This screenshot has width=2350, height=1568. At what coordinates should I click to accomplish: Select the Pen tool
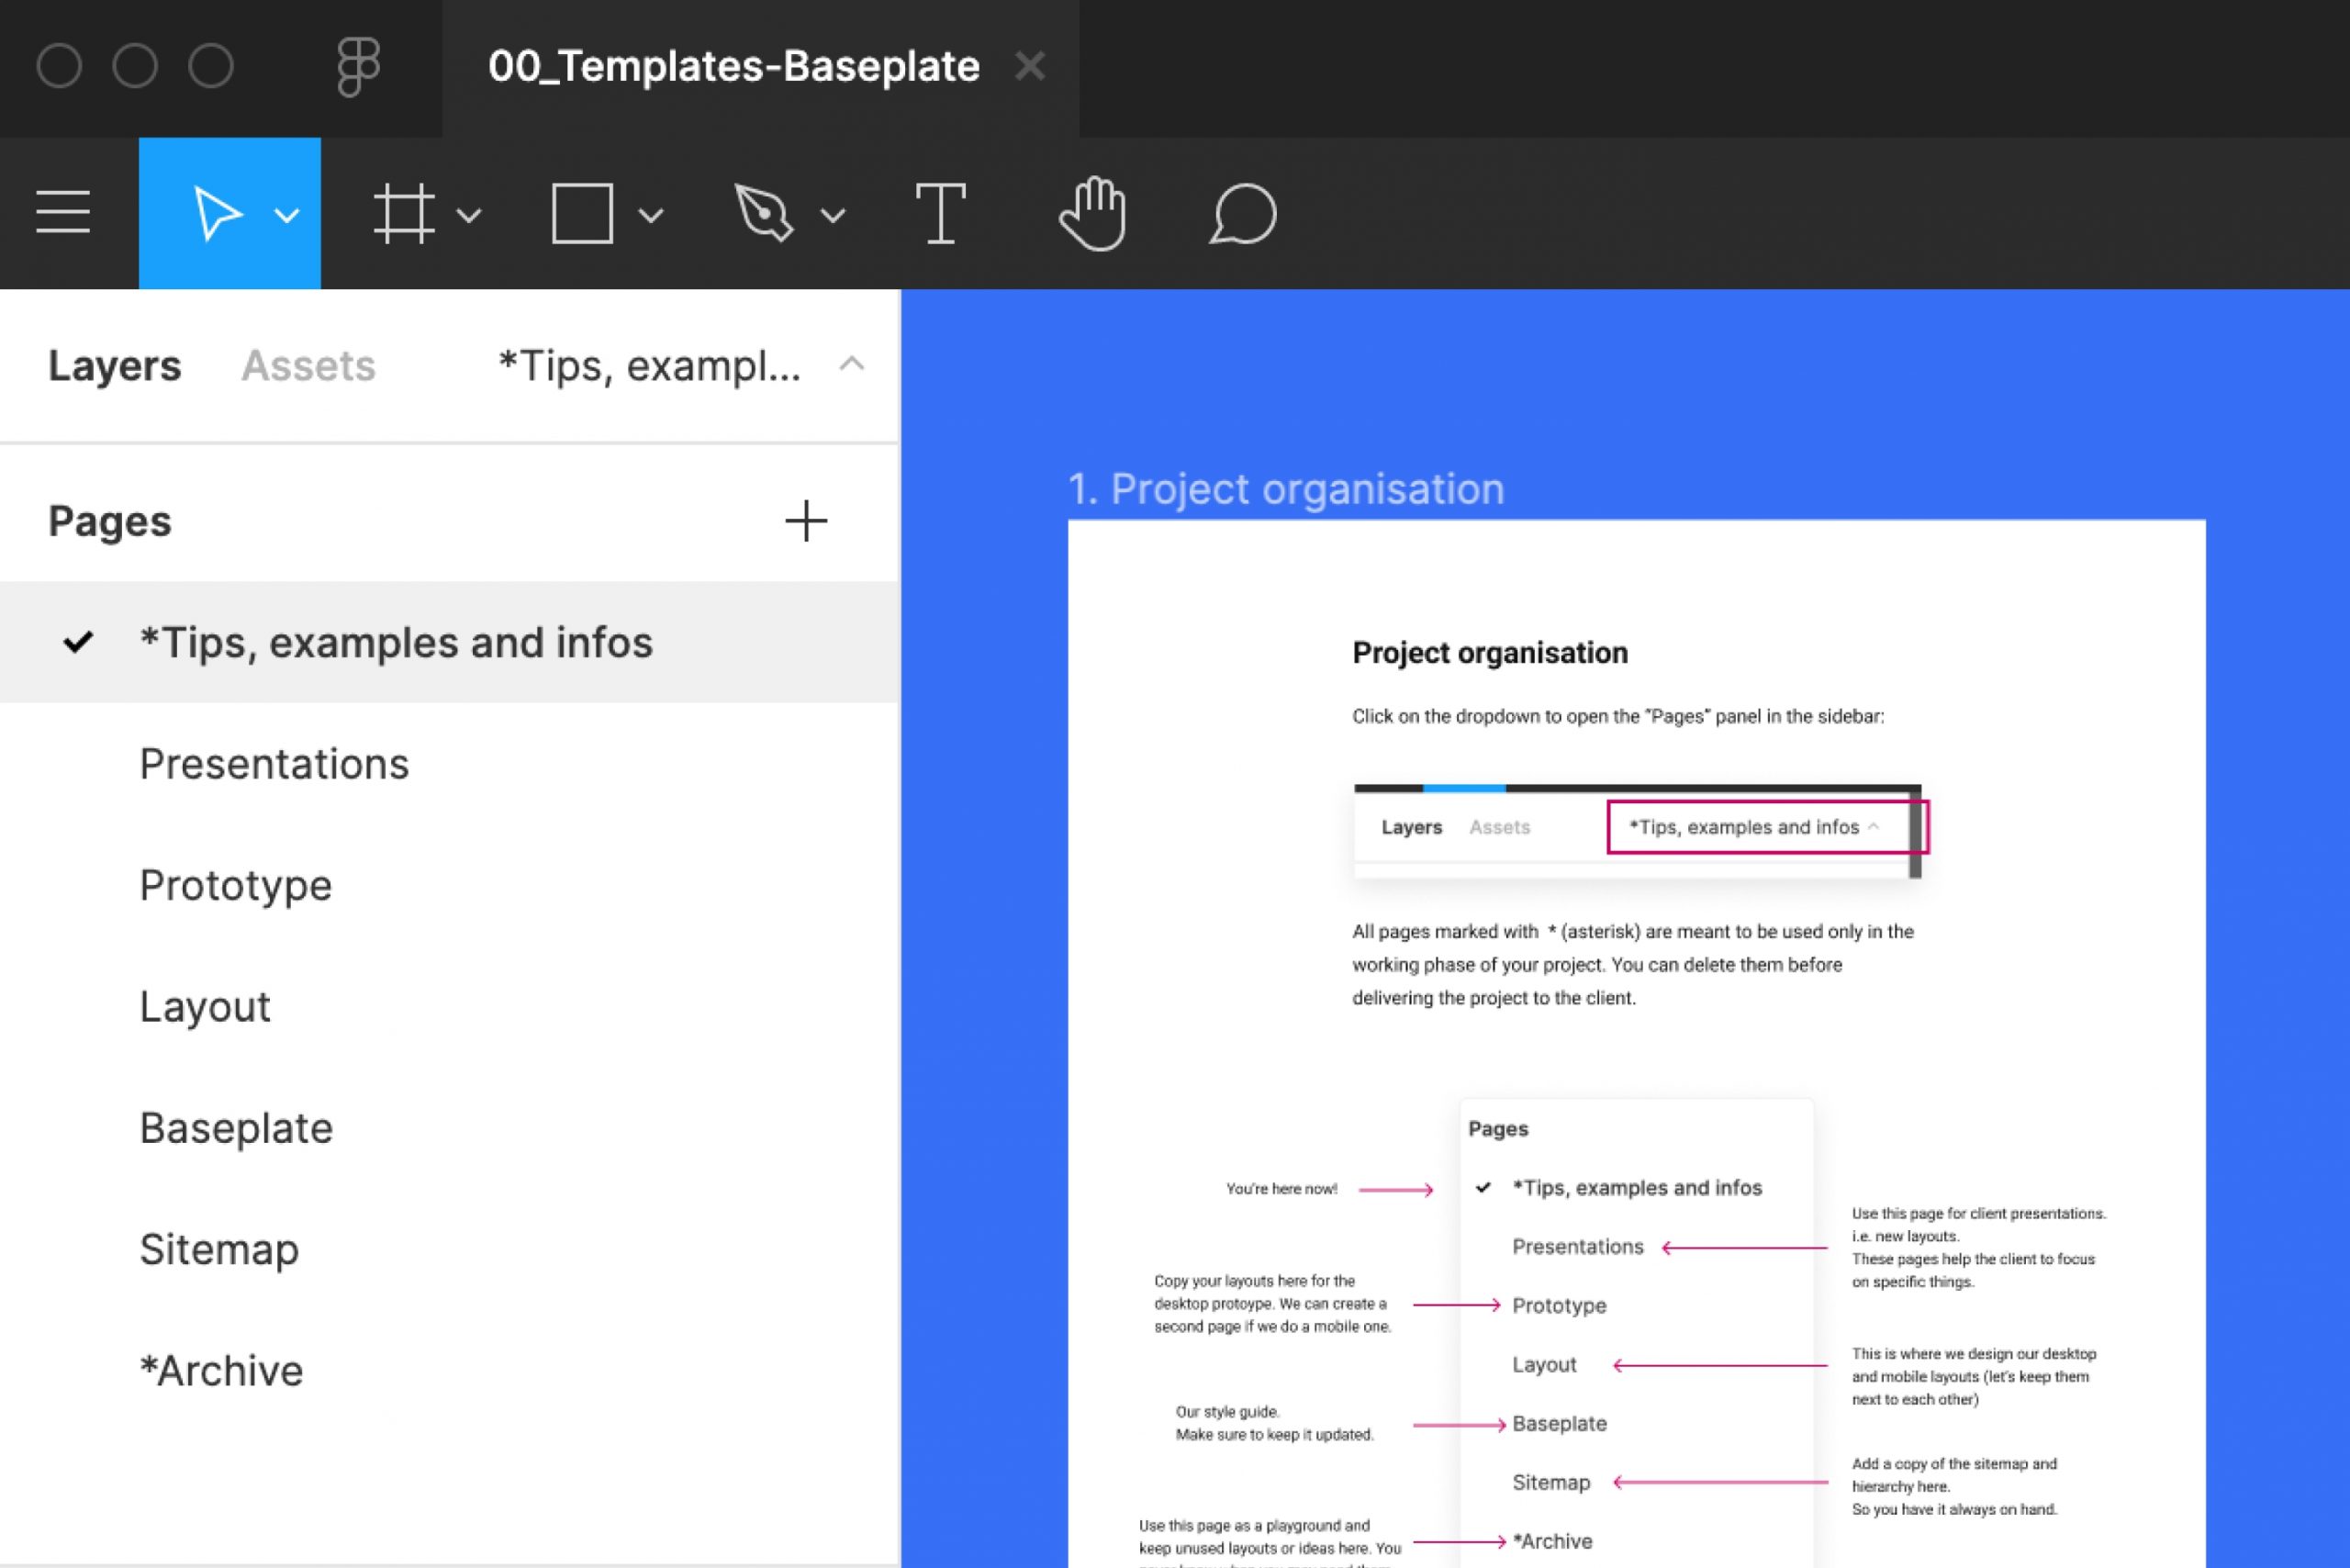tap(764, 213)
